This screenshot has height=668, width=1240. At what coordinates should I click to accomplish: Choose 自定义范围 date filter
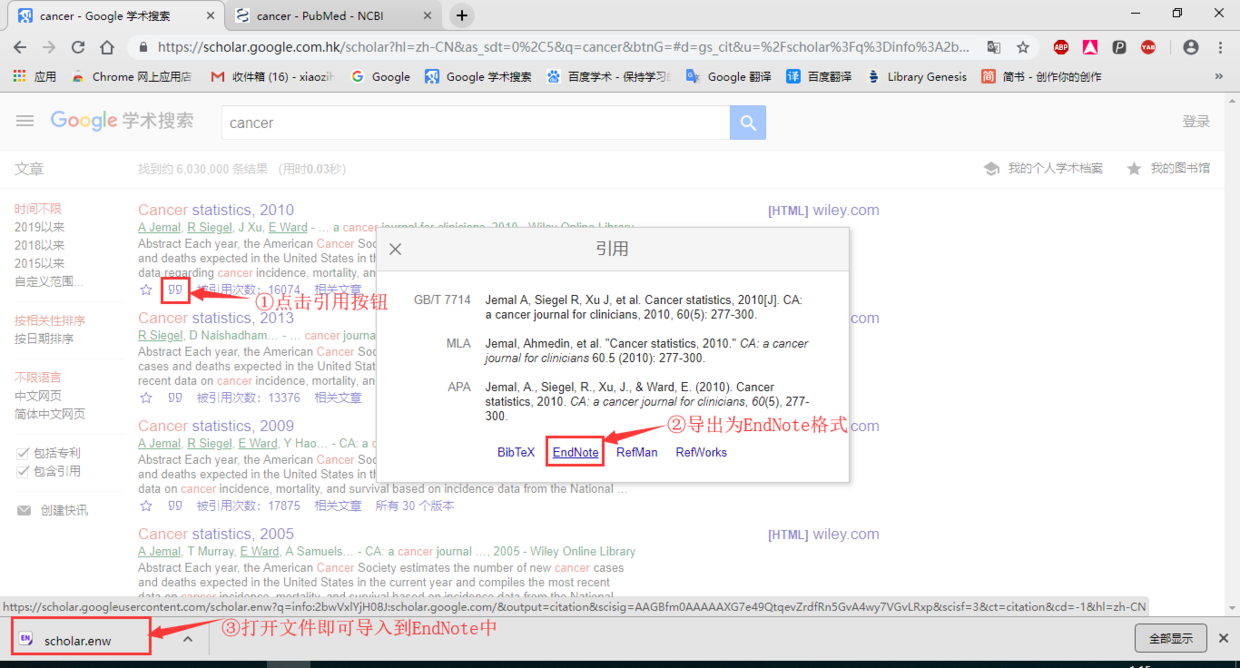49,281
